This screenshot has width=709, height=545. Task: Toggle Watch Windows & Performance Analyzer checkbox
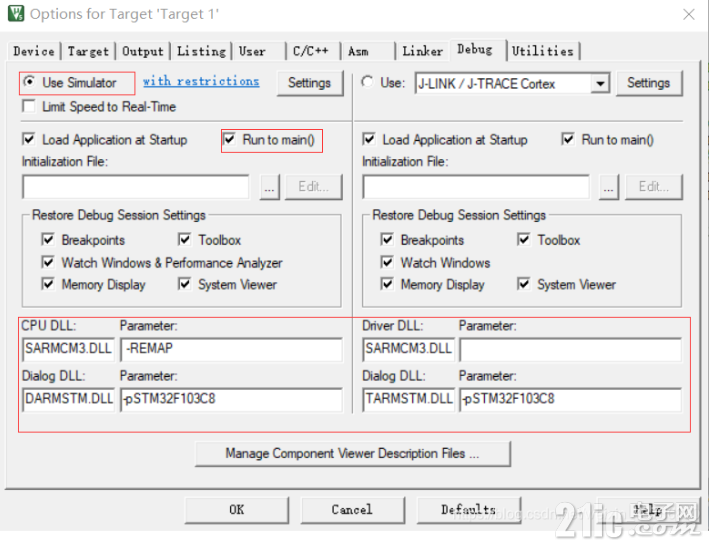(48, 262)
